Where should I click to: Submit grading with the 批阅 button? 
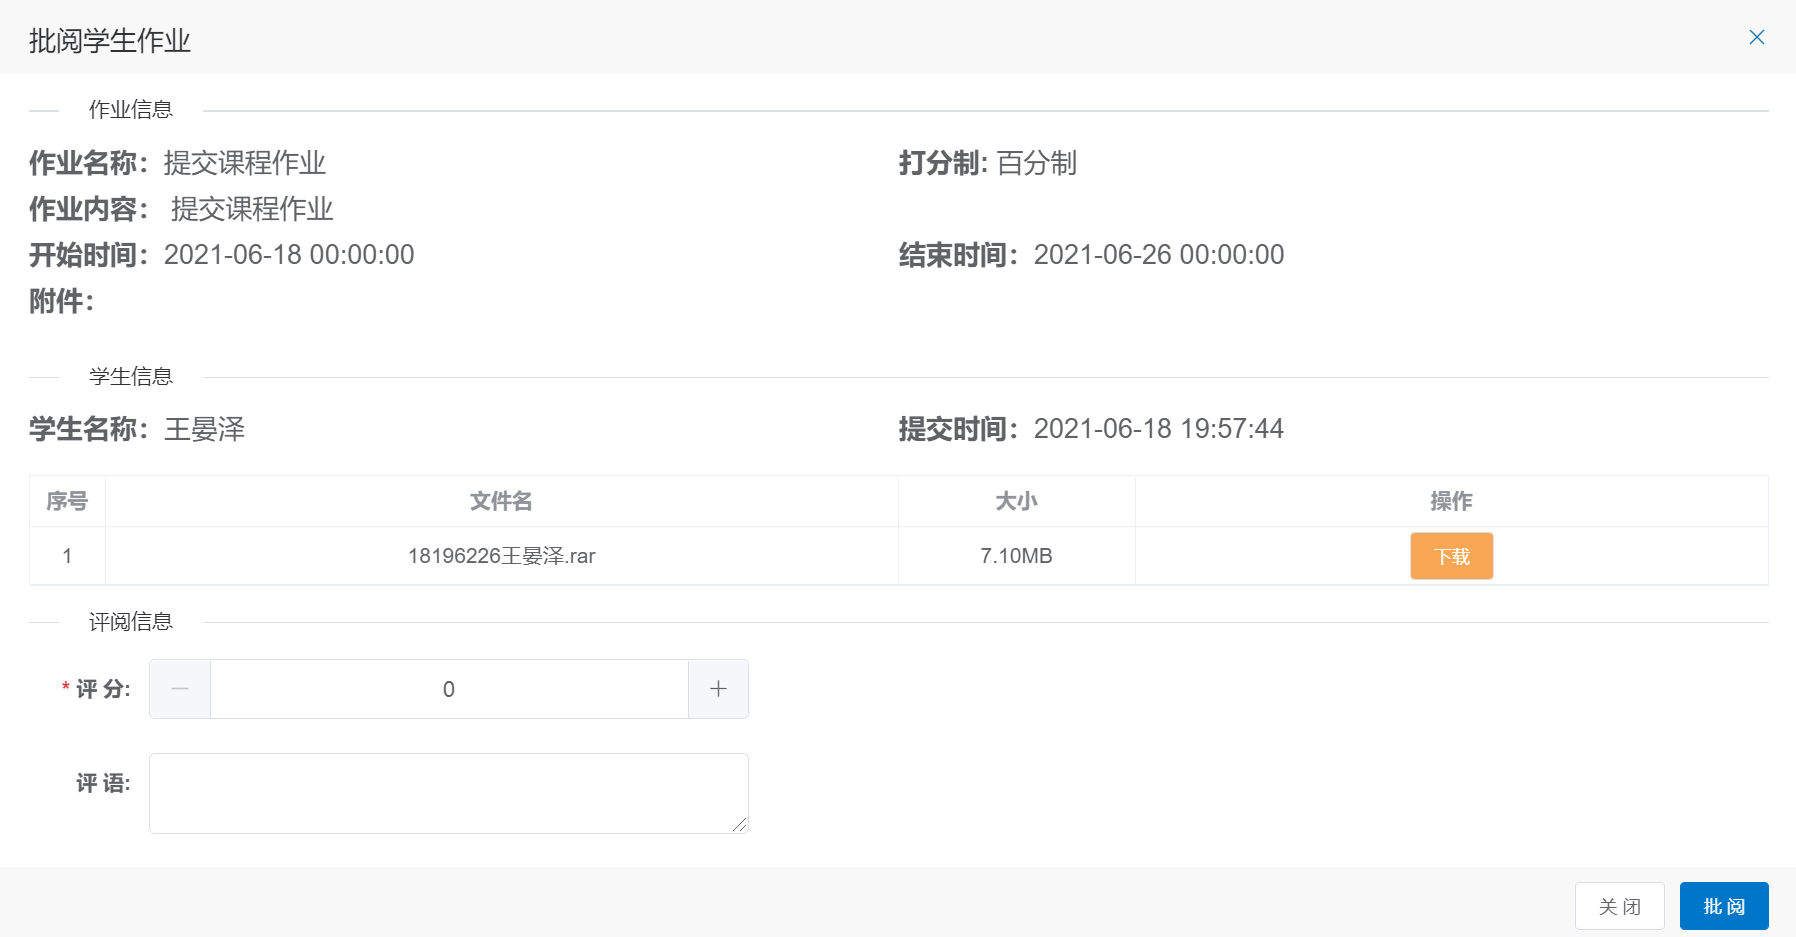click(1724, 906)
